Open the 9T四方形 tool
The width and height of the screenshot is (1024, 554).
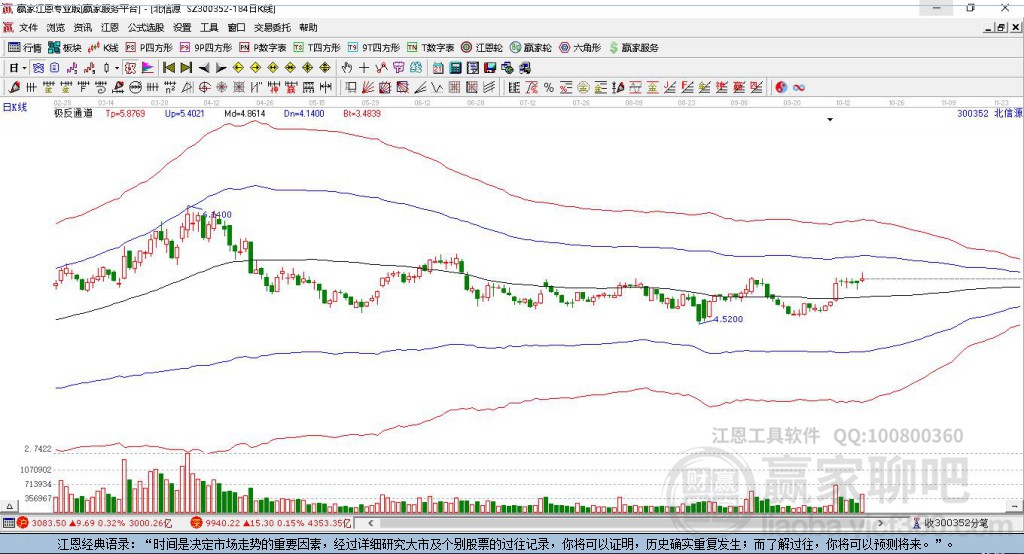tap(374, 48)
